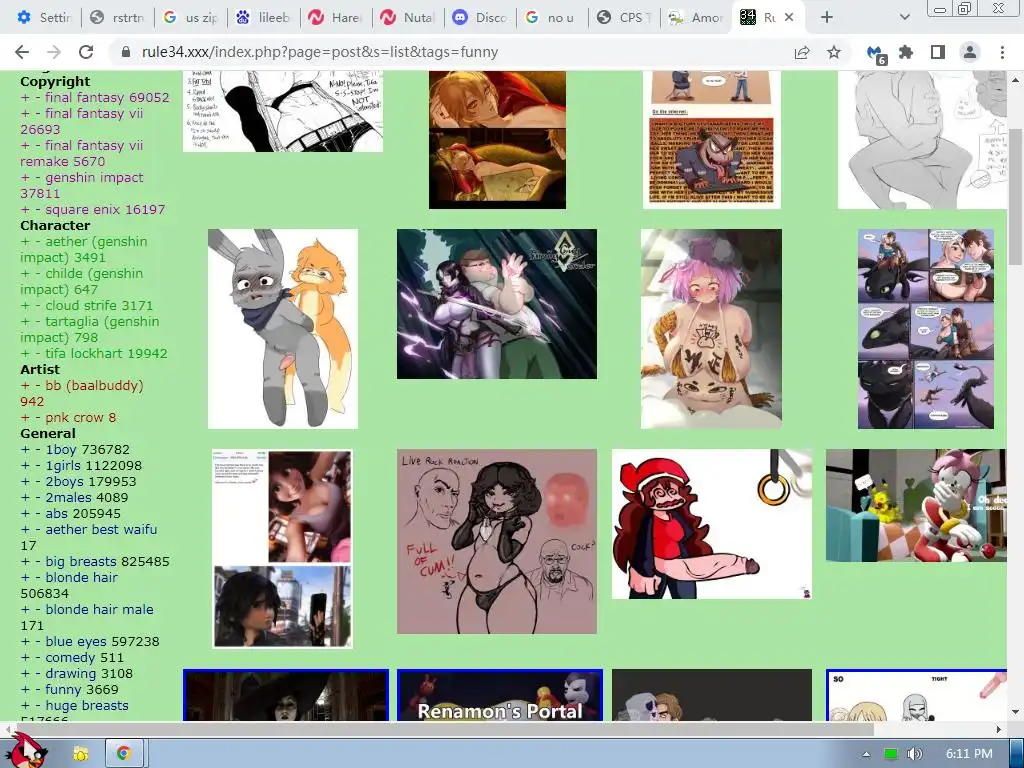The image size is (1024, 768).
Task: Open the tab search dropdown chevron
Action: coord(904,18)
